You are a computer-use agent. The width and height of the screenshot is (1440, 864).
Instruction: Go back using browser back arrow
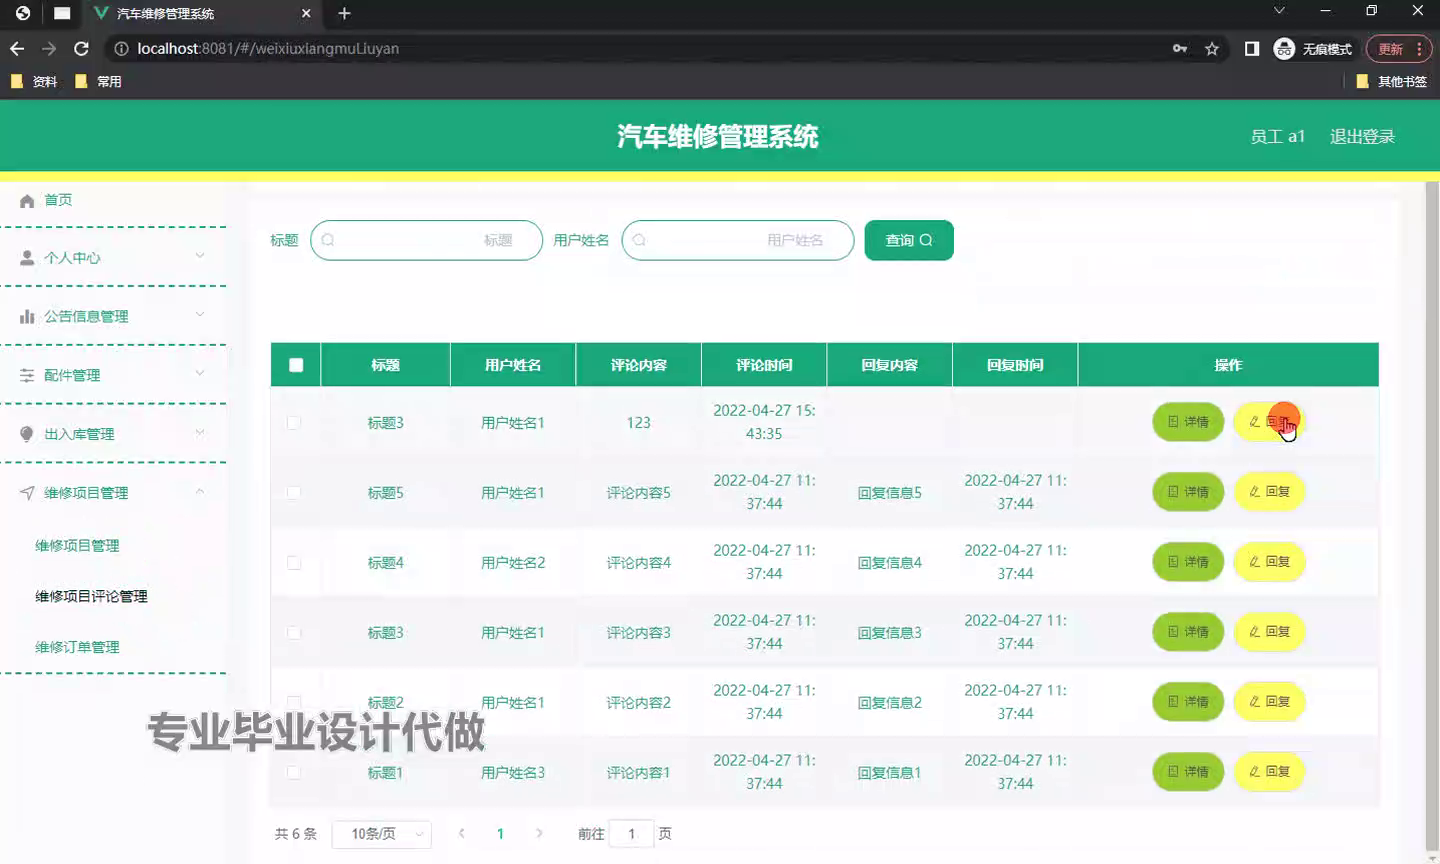coord(17,48)
